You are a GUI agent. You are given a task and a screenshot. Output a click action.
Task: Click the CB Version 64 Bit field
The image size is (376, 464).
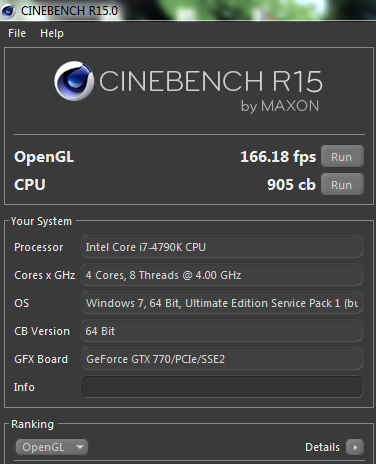coord(222,331)
